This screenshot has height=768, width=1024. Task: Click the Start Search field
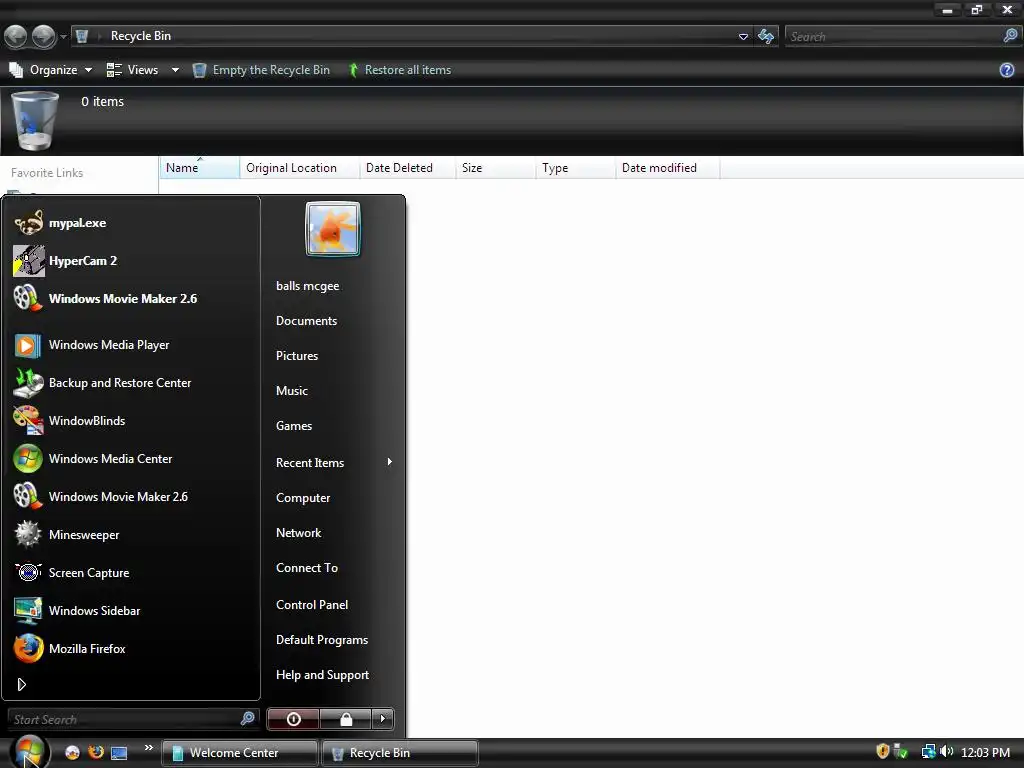point(133,719)
